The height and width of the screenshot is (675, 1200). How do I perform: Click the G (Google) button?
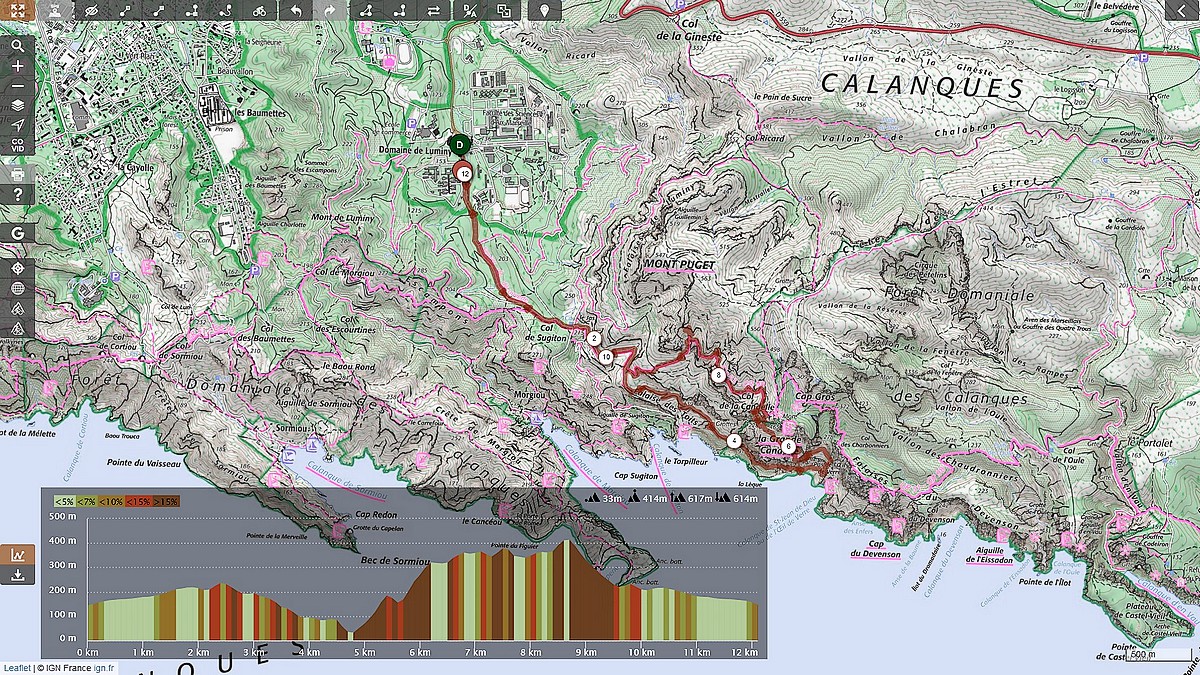pos(17,233)
